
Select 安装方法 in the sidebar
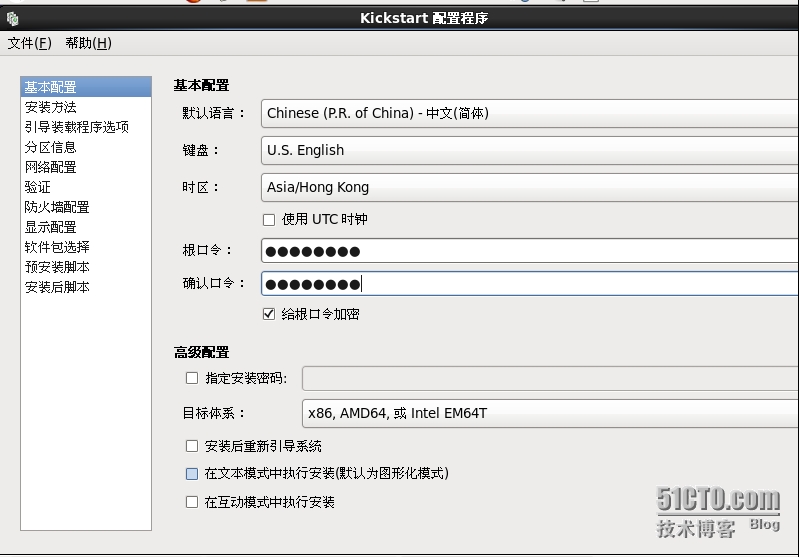click(x=86, y=107)
